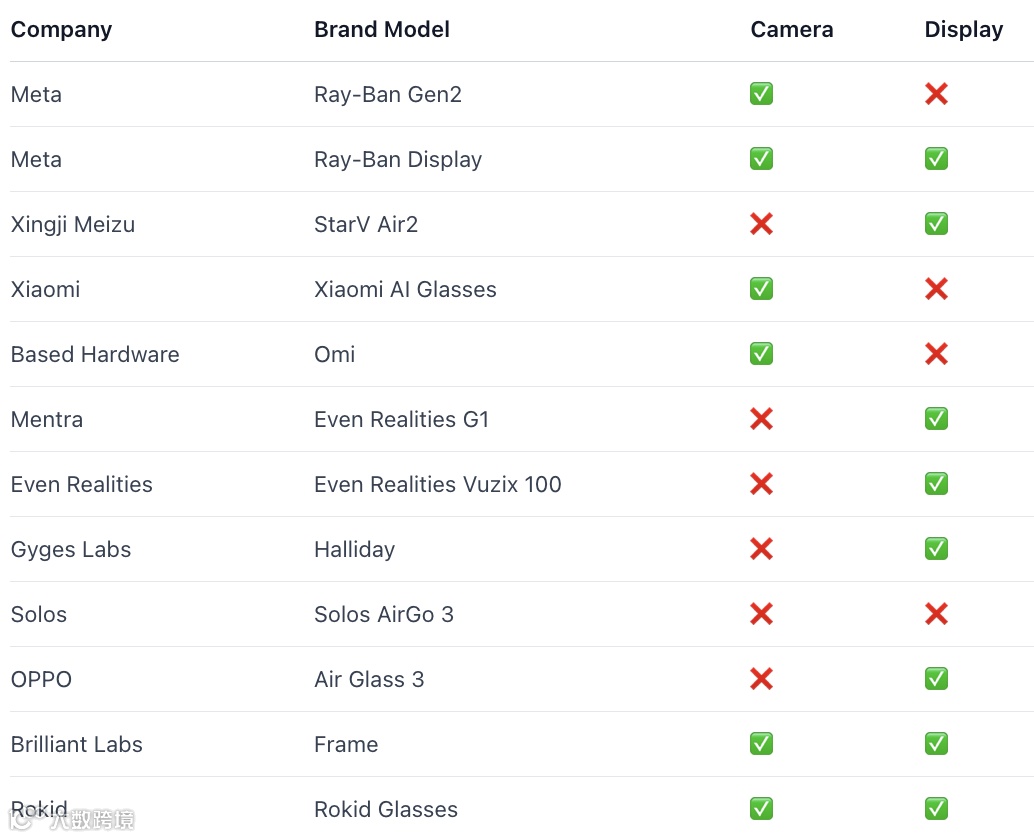Viewport: 1034px width, 838px height.
Task: Click the Camera cross mark for Halliday
Action: tap(761, 549)
